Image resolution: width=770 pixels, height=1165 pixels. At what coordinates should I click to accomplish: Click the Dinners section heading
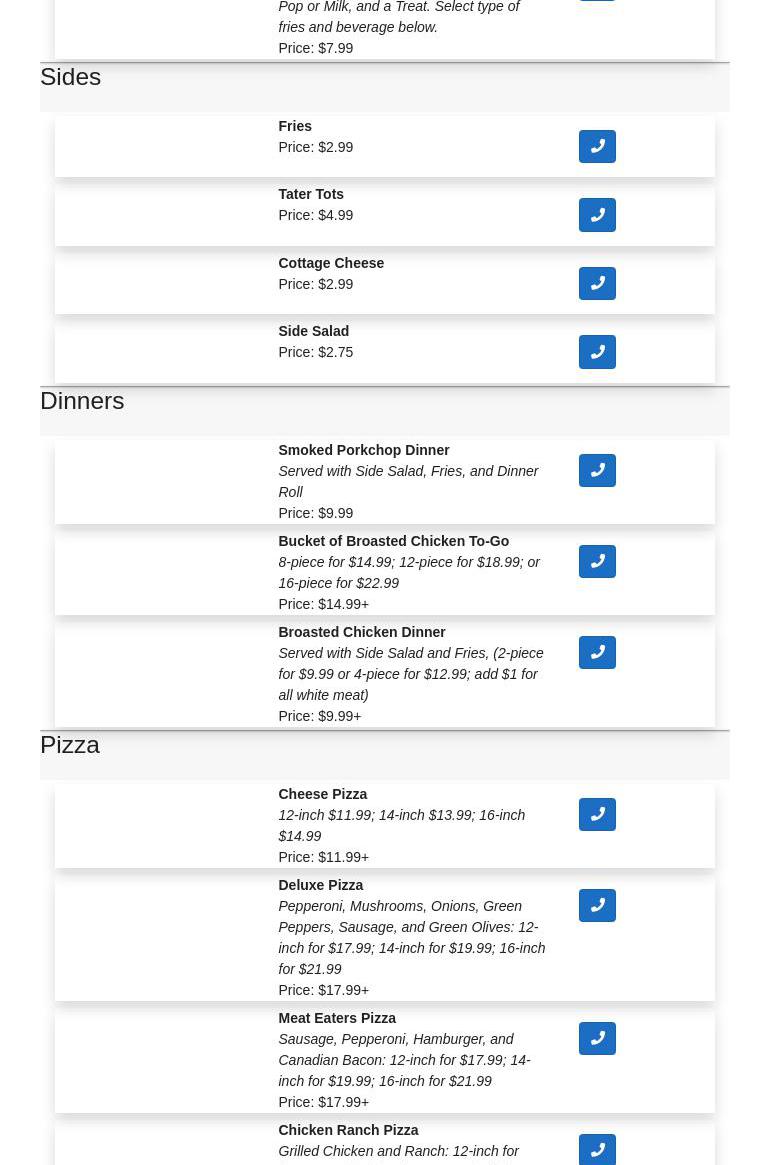pos(82,401)
